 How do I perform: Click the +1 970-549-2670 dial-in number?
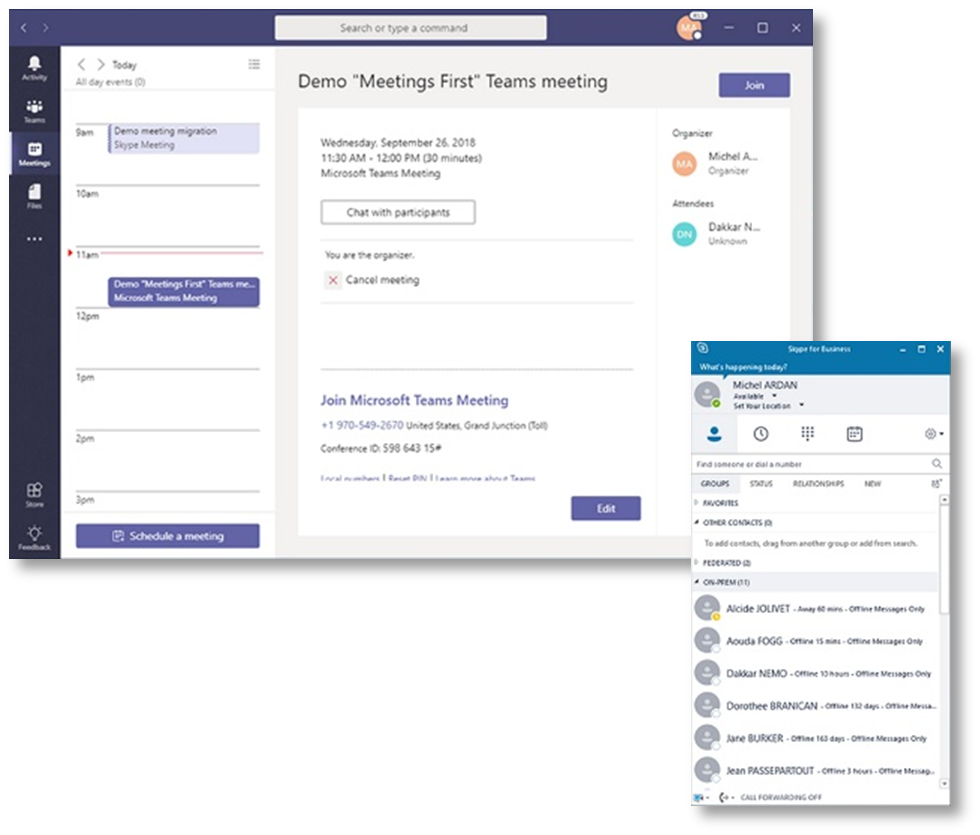pos(362,425)
